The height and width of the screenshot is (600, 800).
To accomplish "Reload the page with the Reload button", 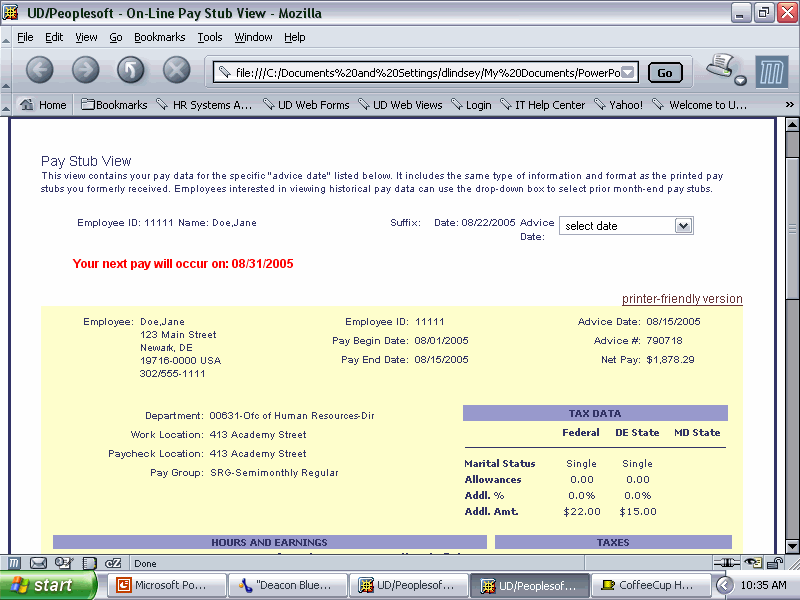I will tap(131, 70).
